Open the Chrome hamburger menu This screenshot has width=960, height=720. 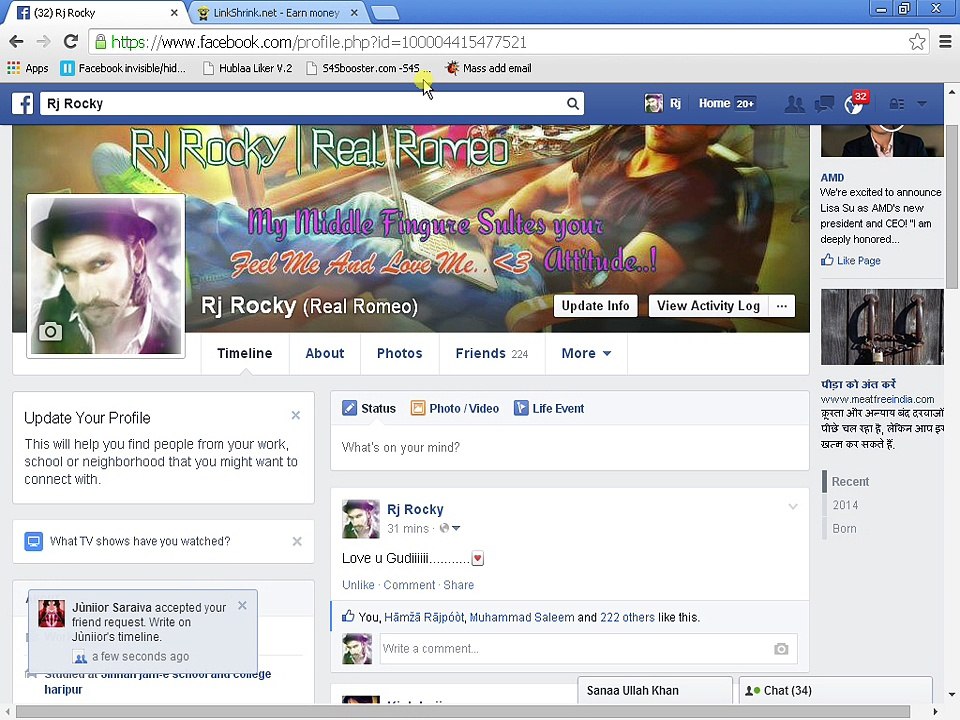click(945, 42)
